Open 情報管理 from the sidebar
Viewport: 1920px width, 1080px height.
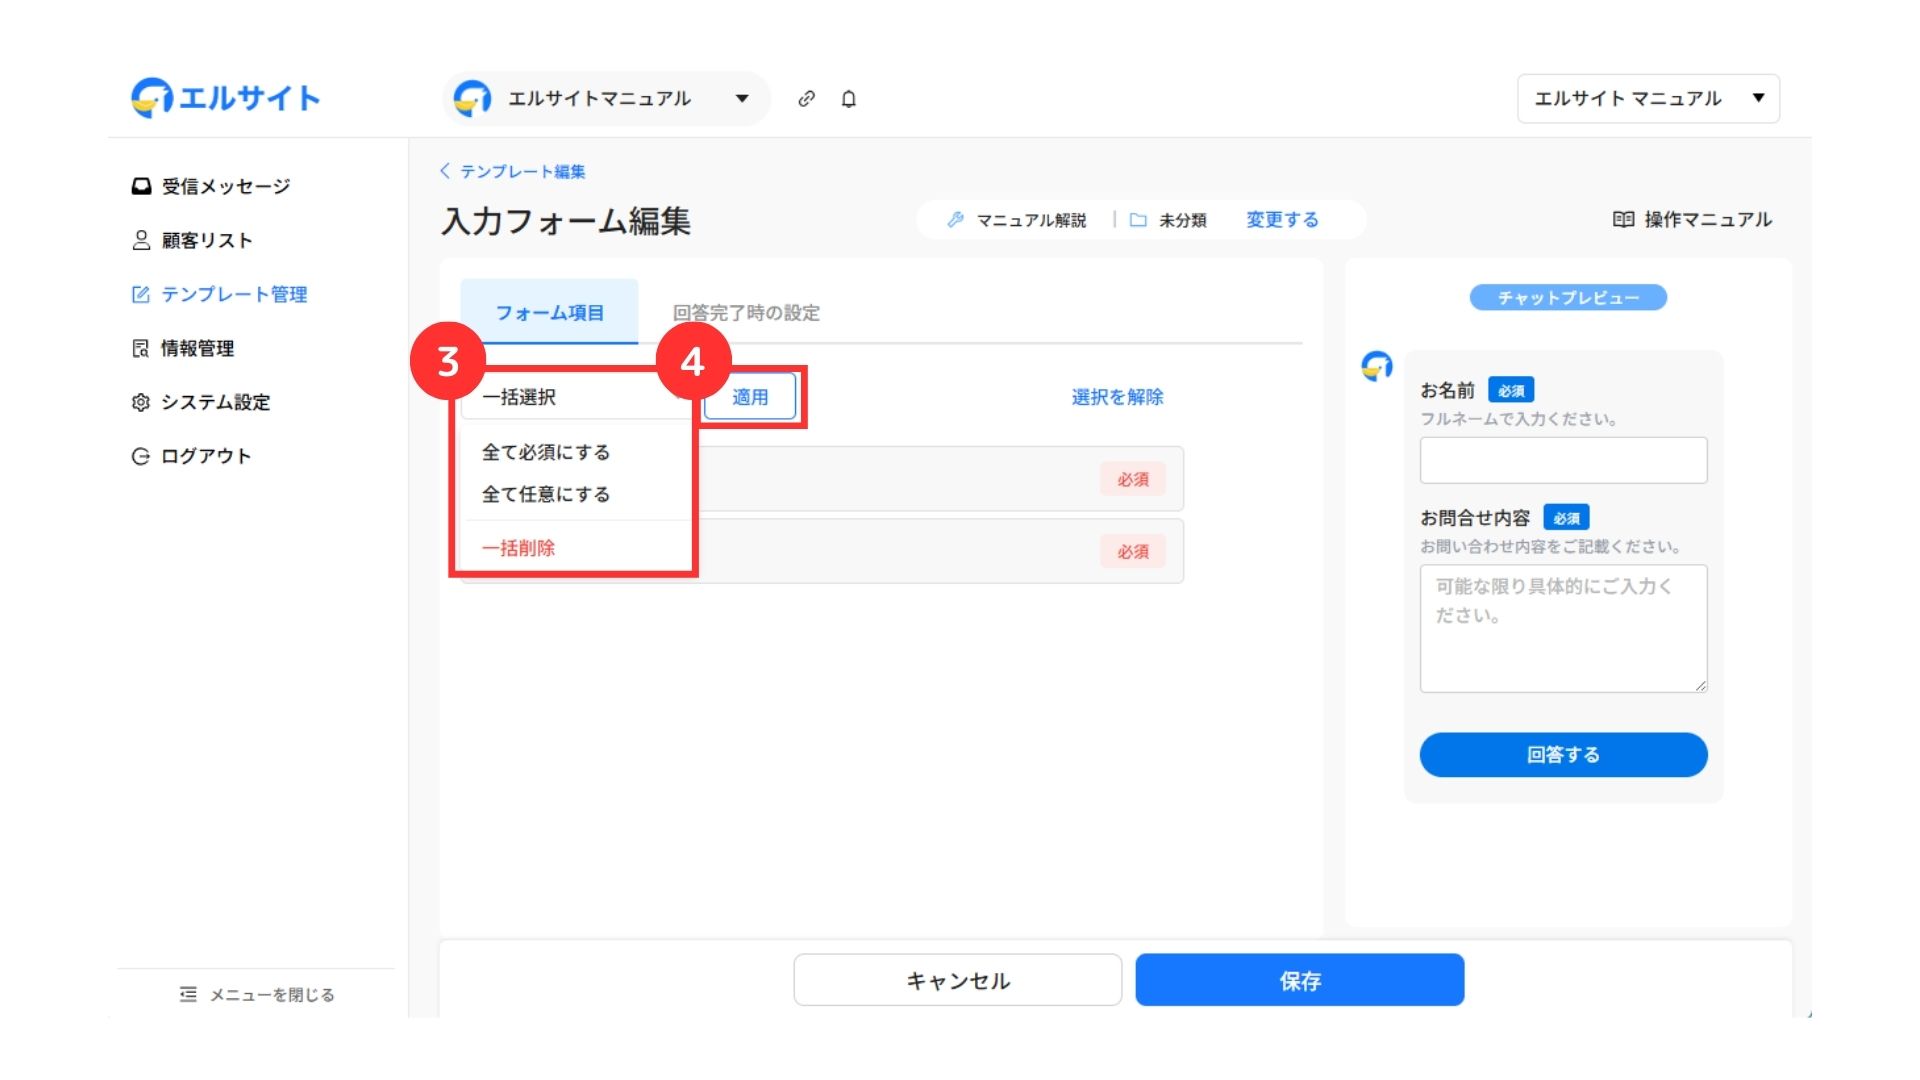click(x=183, y=348)
